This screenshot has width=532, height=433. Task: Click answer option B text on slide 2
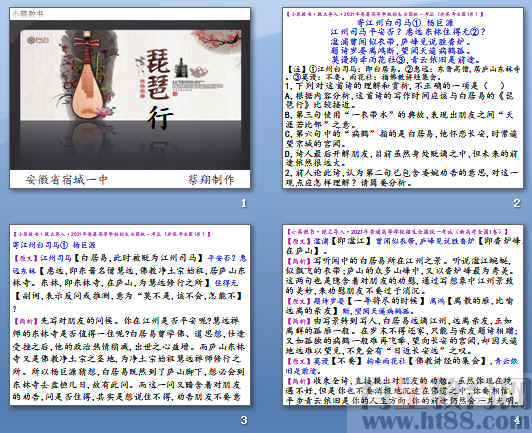pyautogui.click(x=400, y=119)
